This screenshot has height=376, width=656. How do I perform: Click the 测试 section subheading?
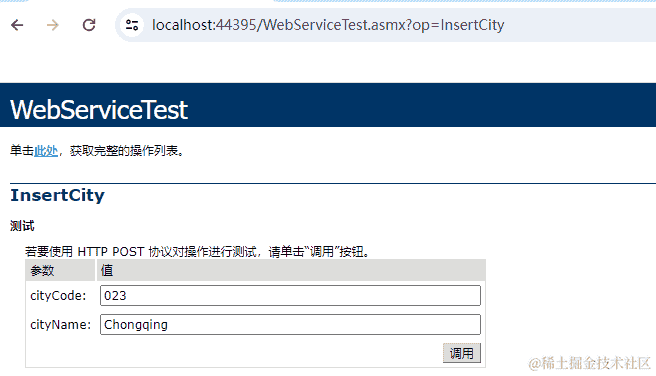coord(22,226)
